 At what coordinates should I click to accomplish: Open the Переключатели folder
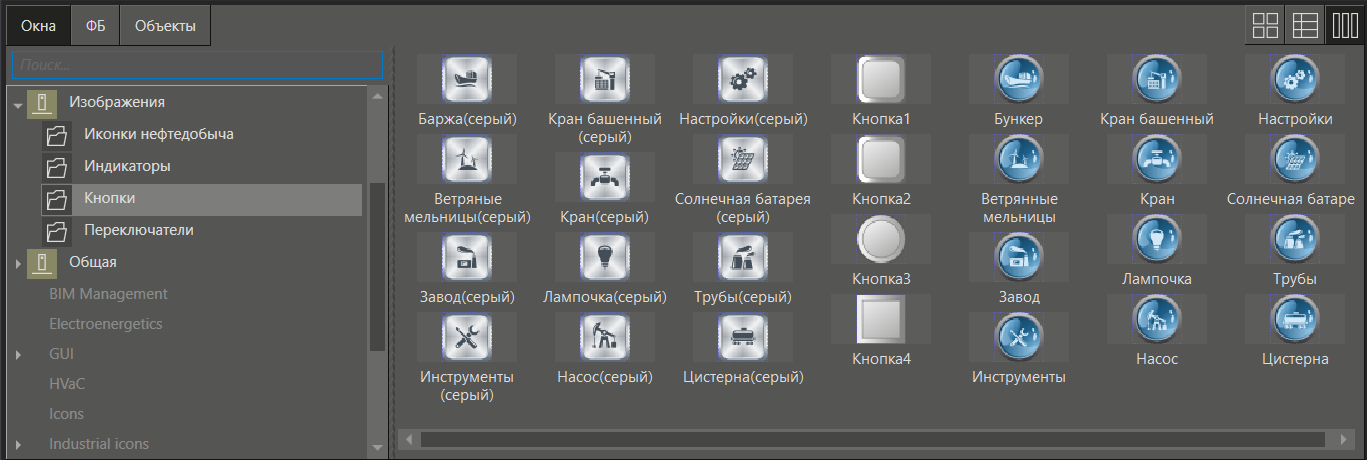click(139, 230)
